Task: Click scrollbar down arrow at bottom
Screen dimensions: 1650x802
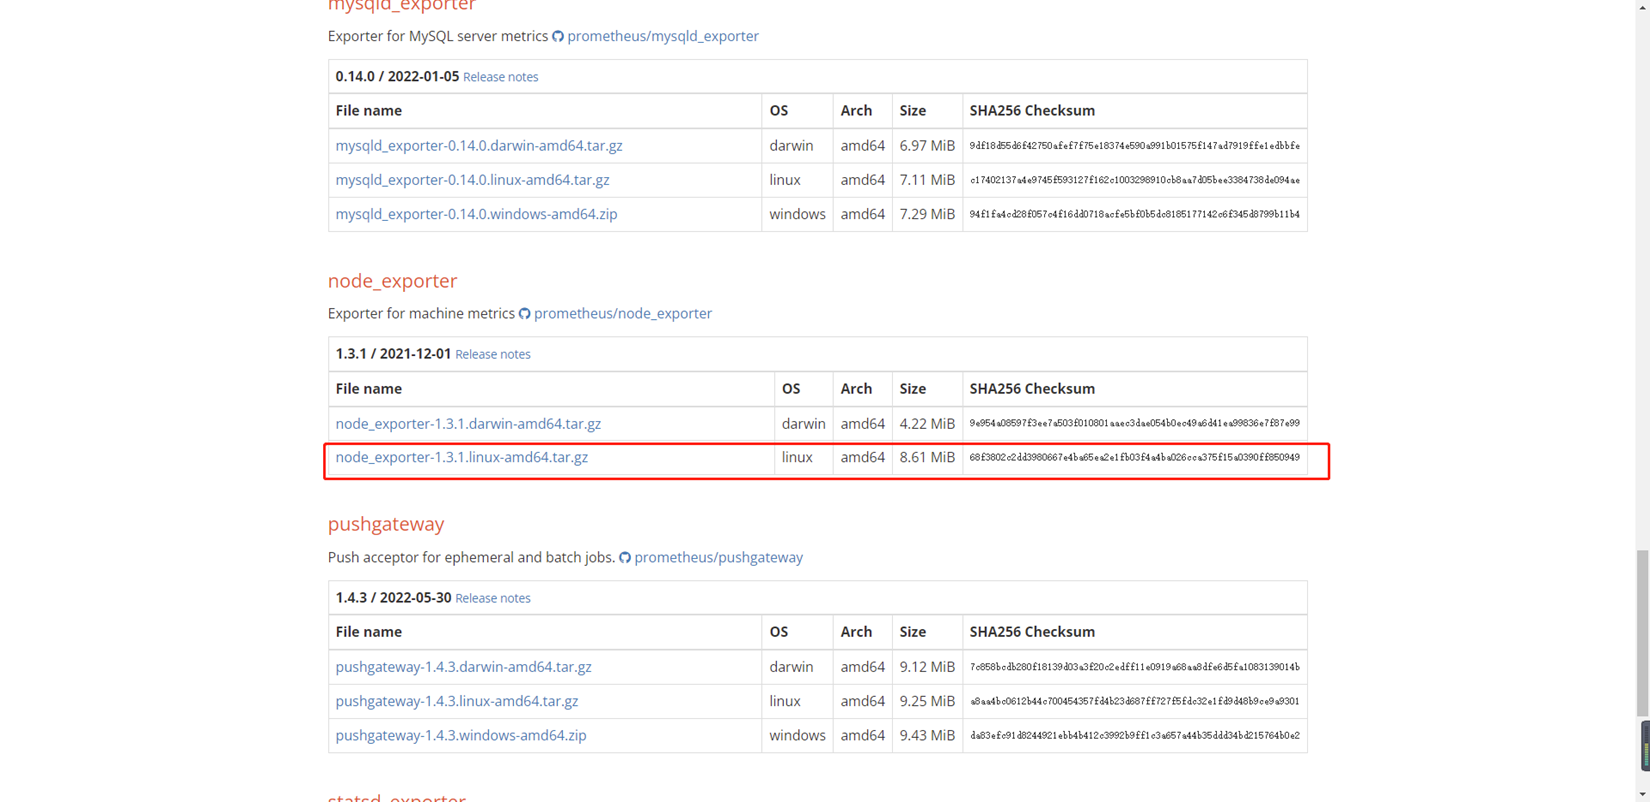Action: click(x=1642, y=795)
